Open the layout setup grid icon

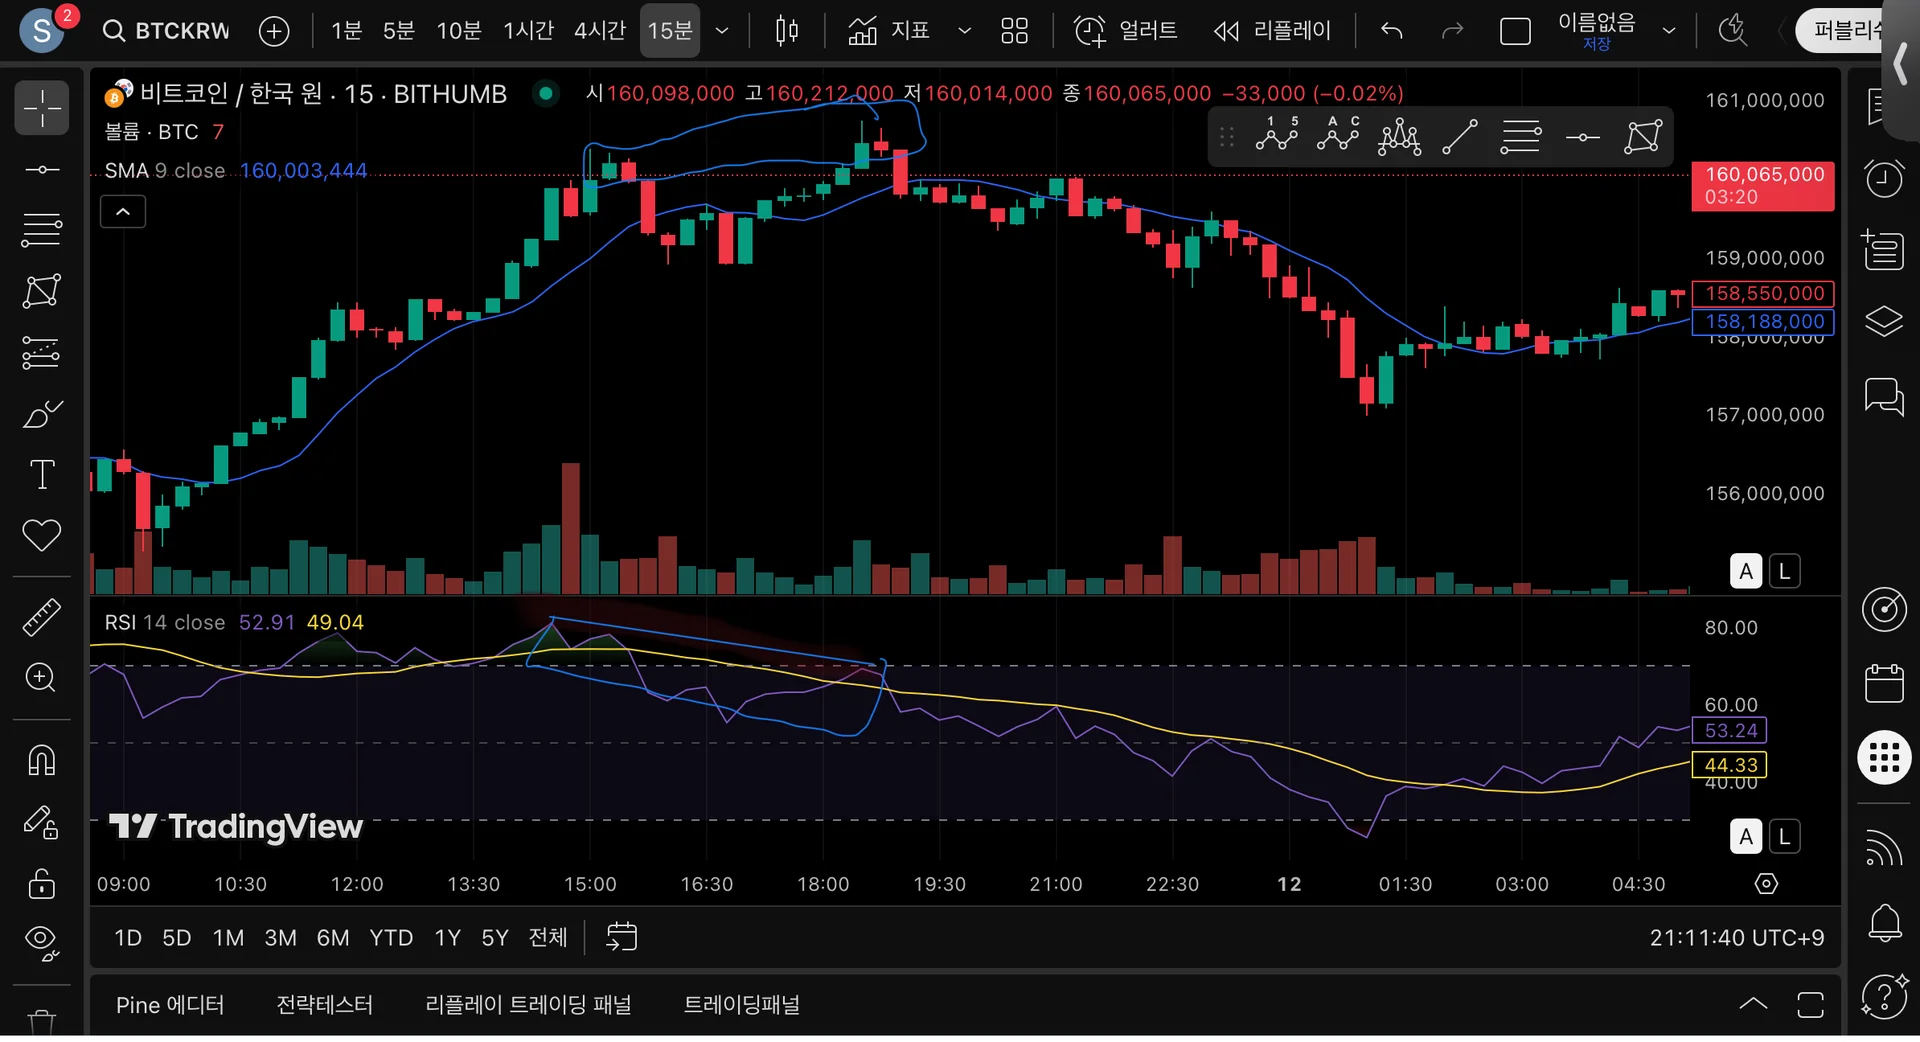pos(1014,31)
